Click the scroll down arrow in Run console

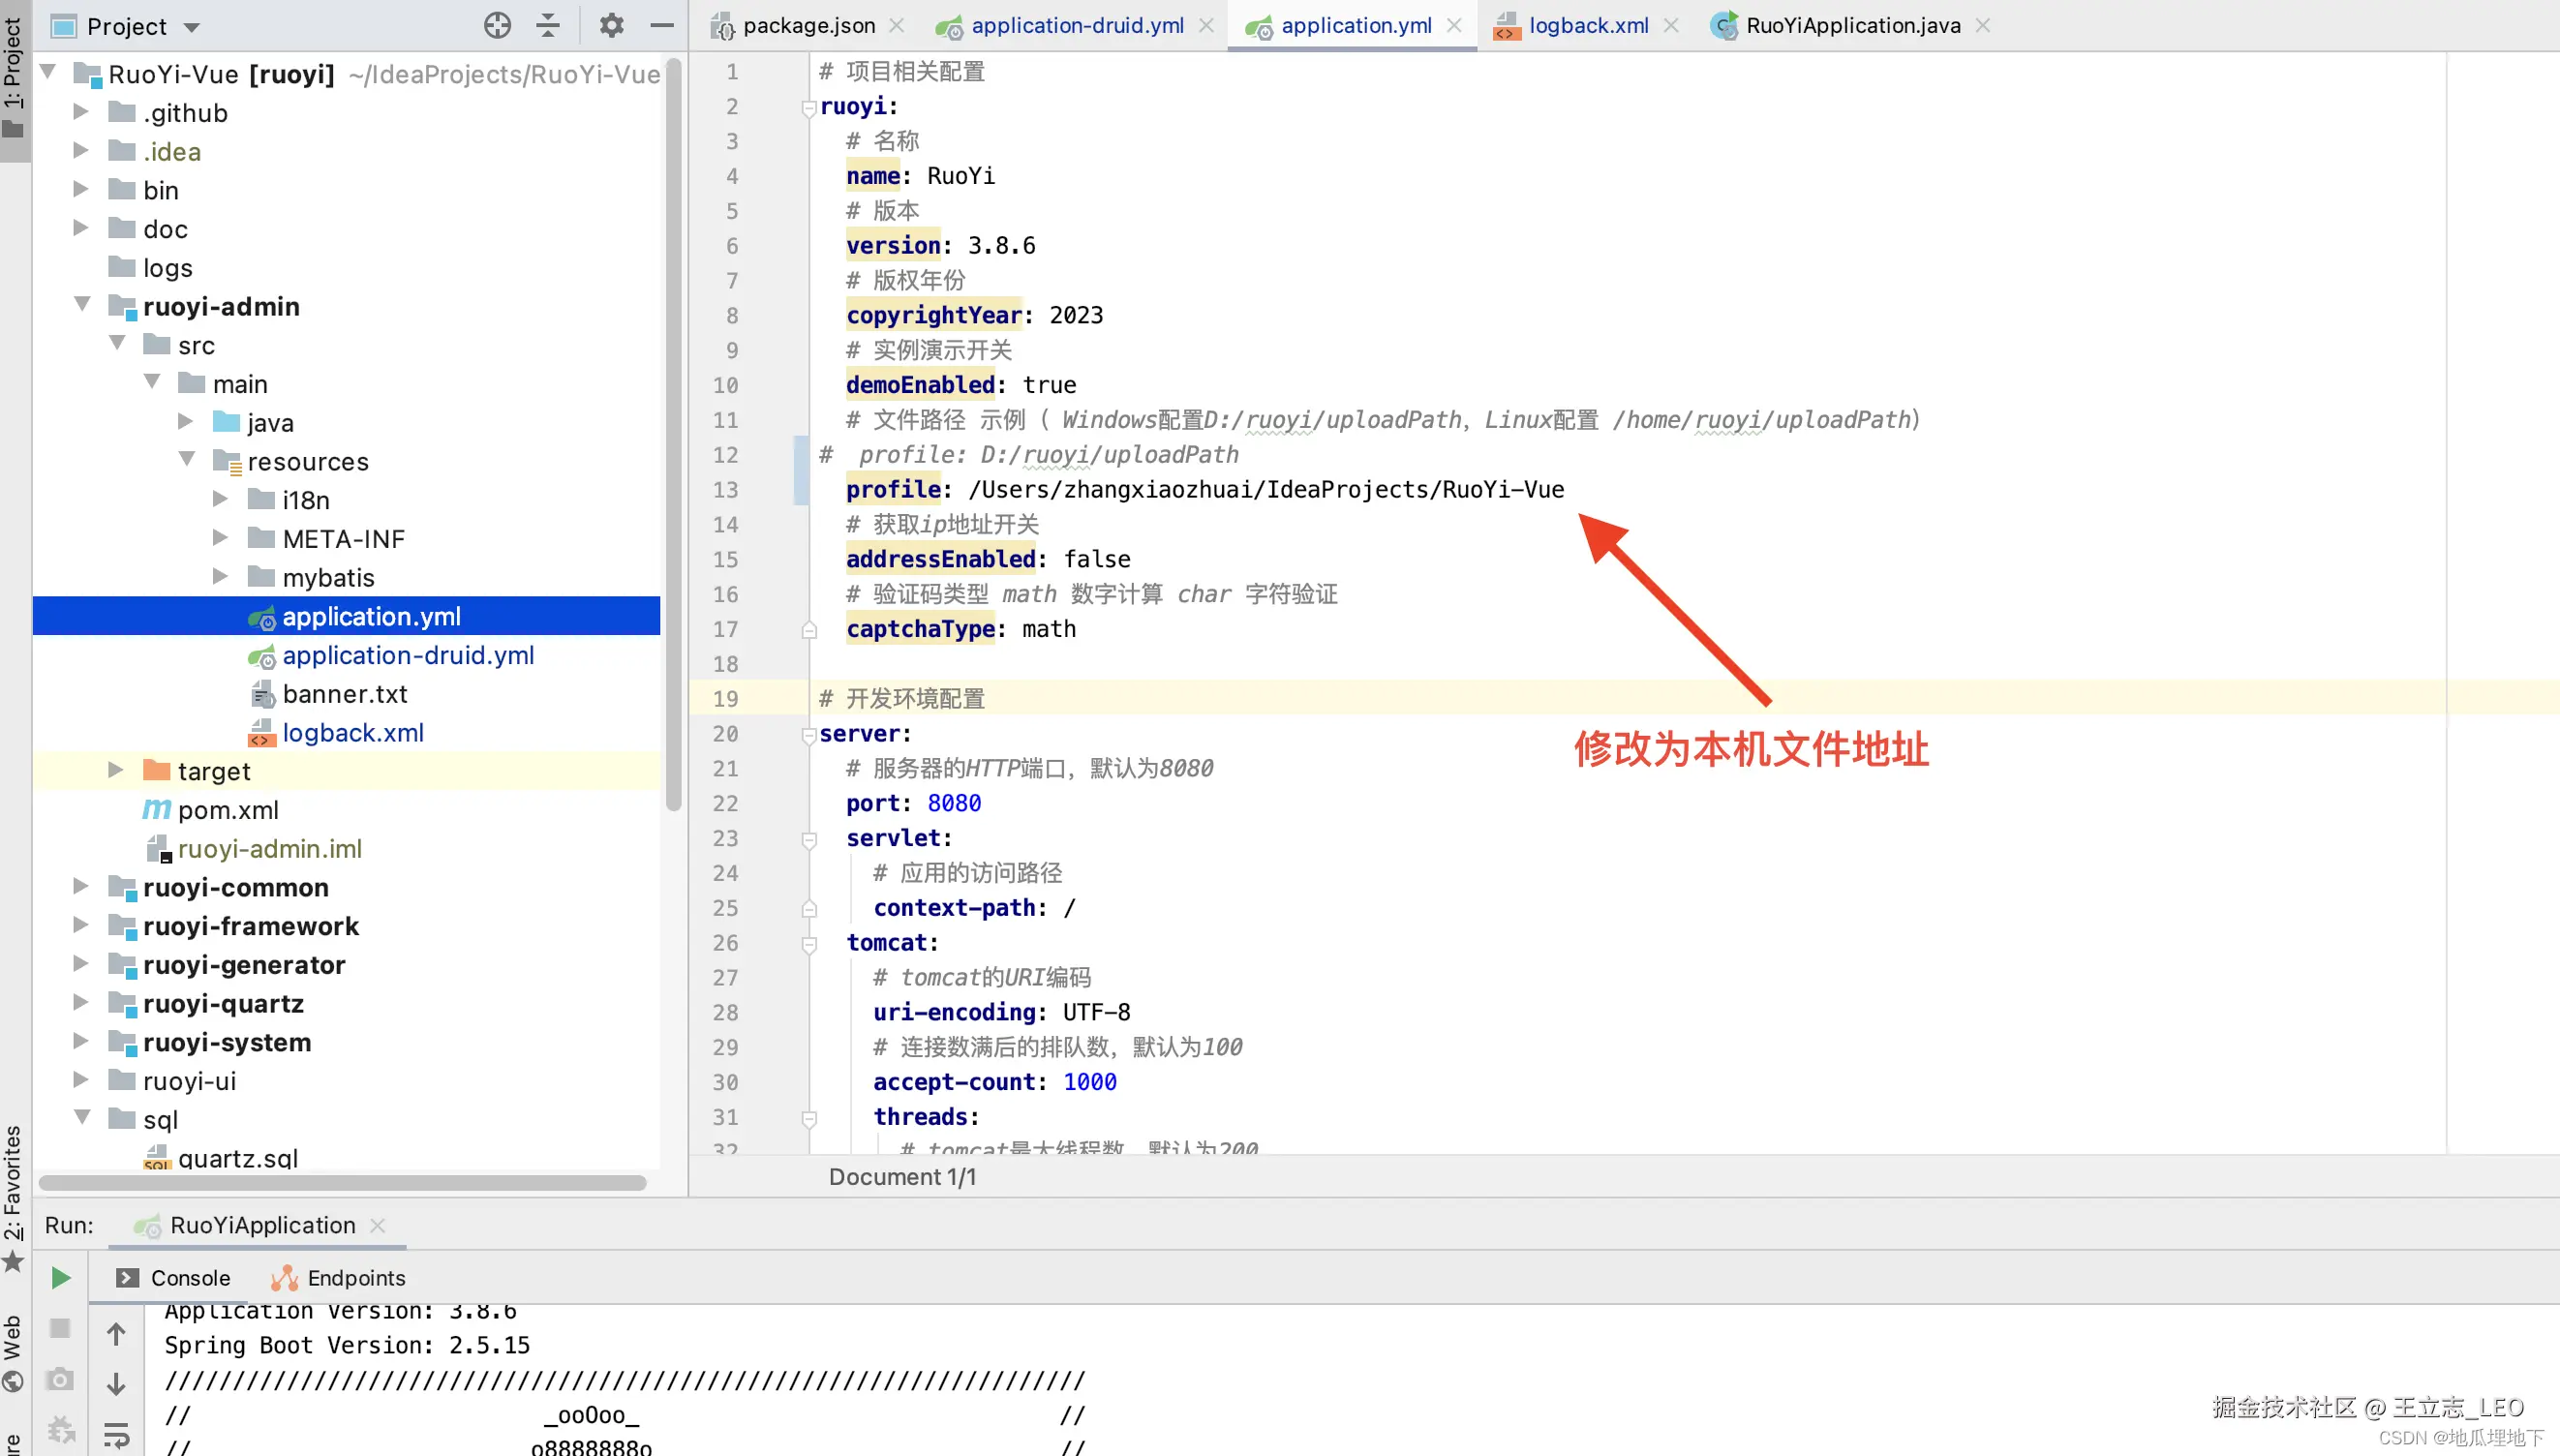coord(116,1384)
